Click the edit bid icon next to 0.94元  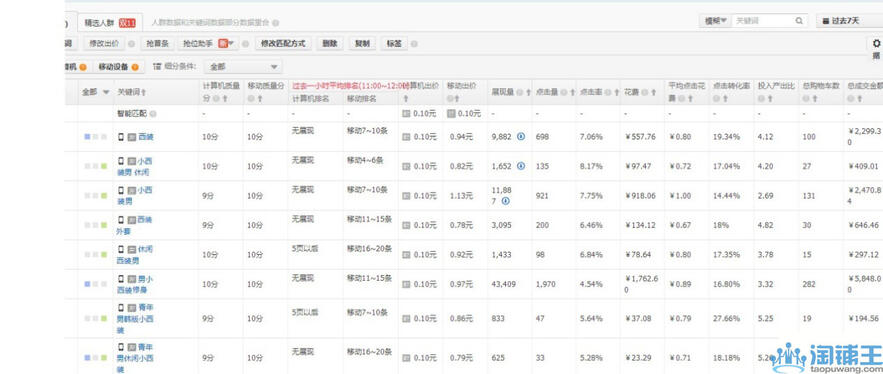tap(407, 137)
